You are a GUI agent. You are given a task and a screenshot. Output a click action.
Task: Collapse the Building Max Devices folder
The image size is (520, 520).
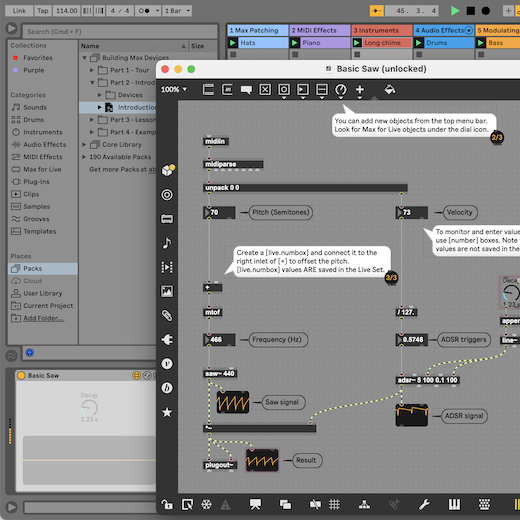click(x=84, y=58)
